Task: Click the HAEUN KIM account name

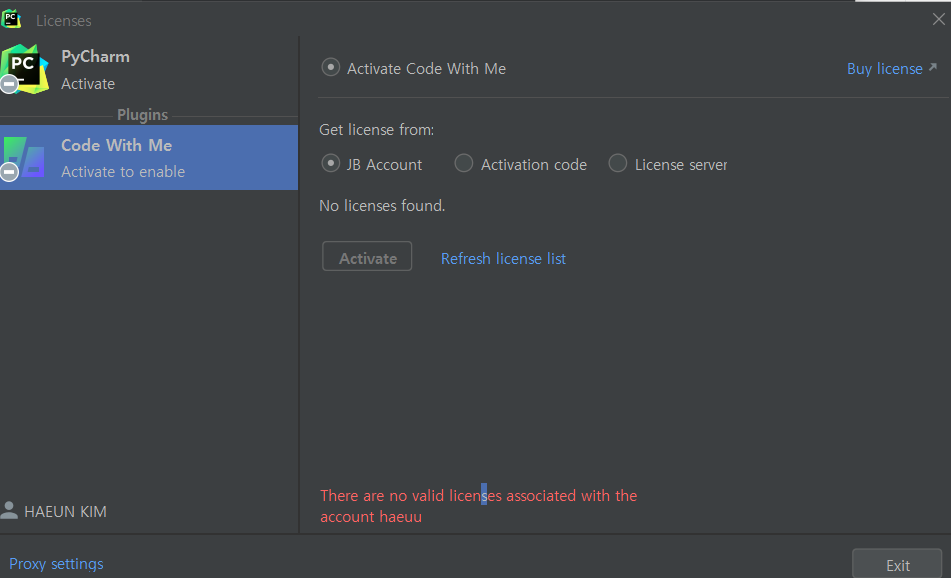Action: pyautogui.click(x=66, y=512)
